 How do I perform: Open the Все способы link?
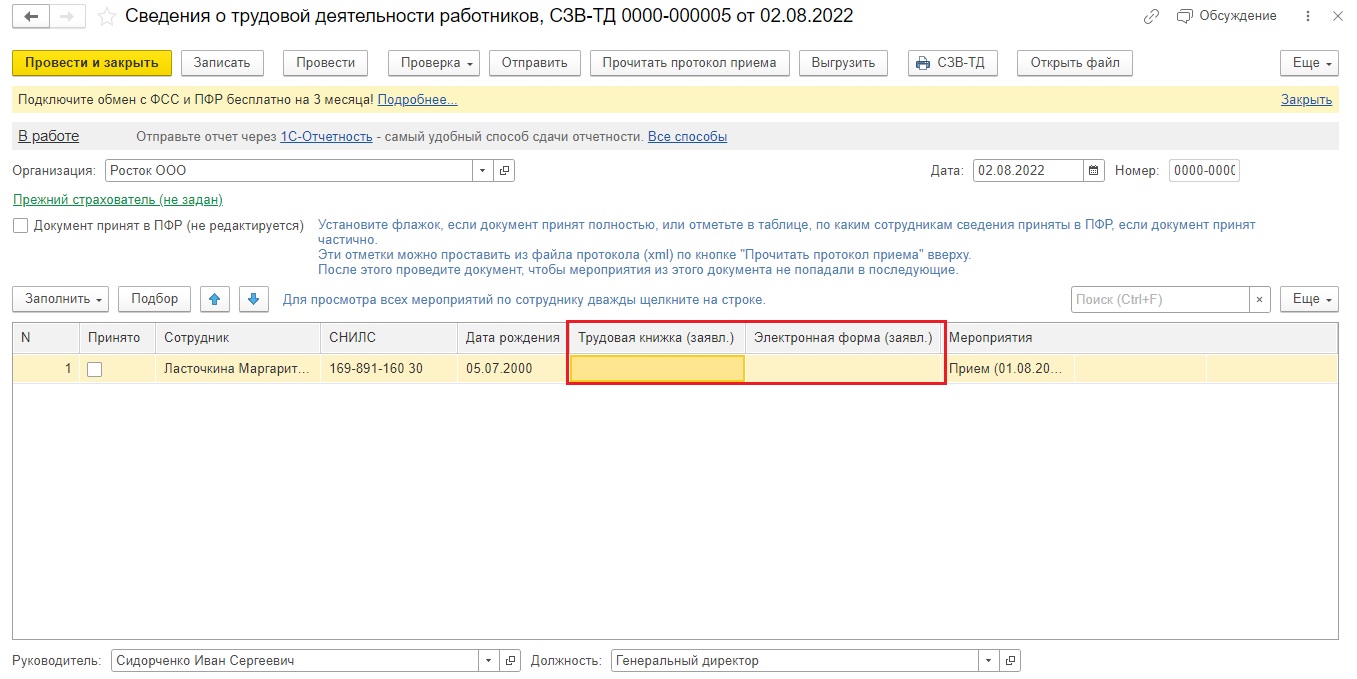point(687,136)
